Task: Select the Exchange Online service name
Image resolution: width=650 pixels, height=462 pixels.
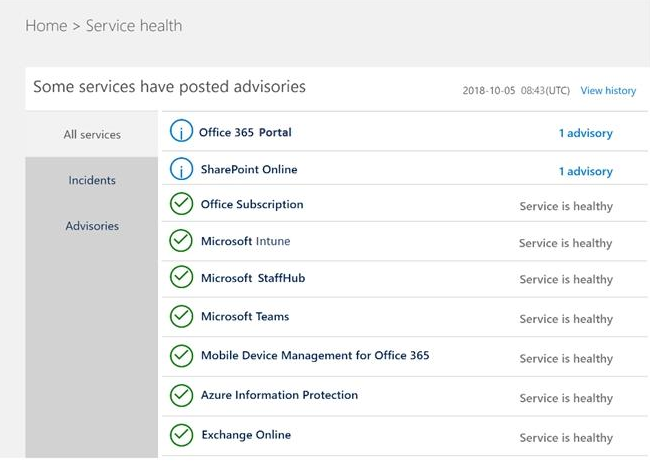Action: pyautogui.click(x=246, y=435)
